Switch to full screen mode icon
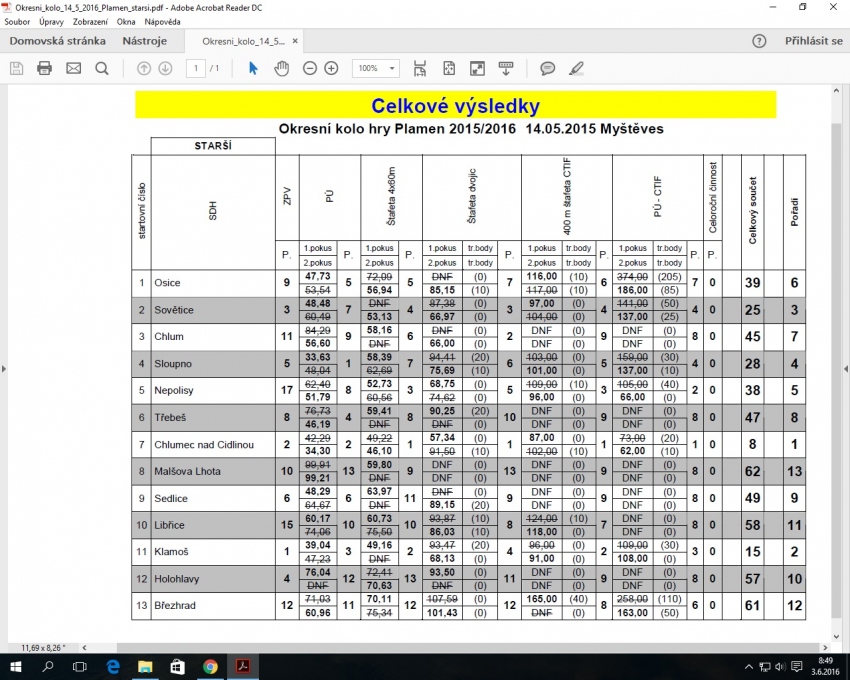 pyautogui.click(x=477, y=68)
